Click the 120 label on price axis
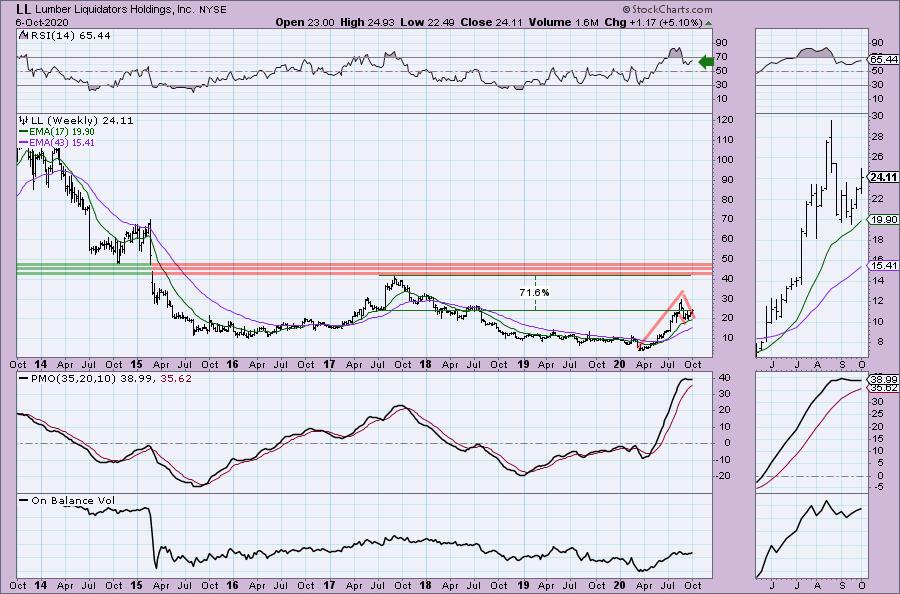The width and height of the screenshot is (900, 594). click(x=725, y=120)
